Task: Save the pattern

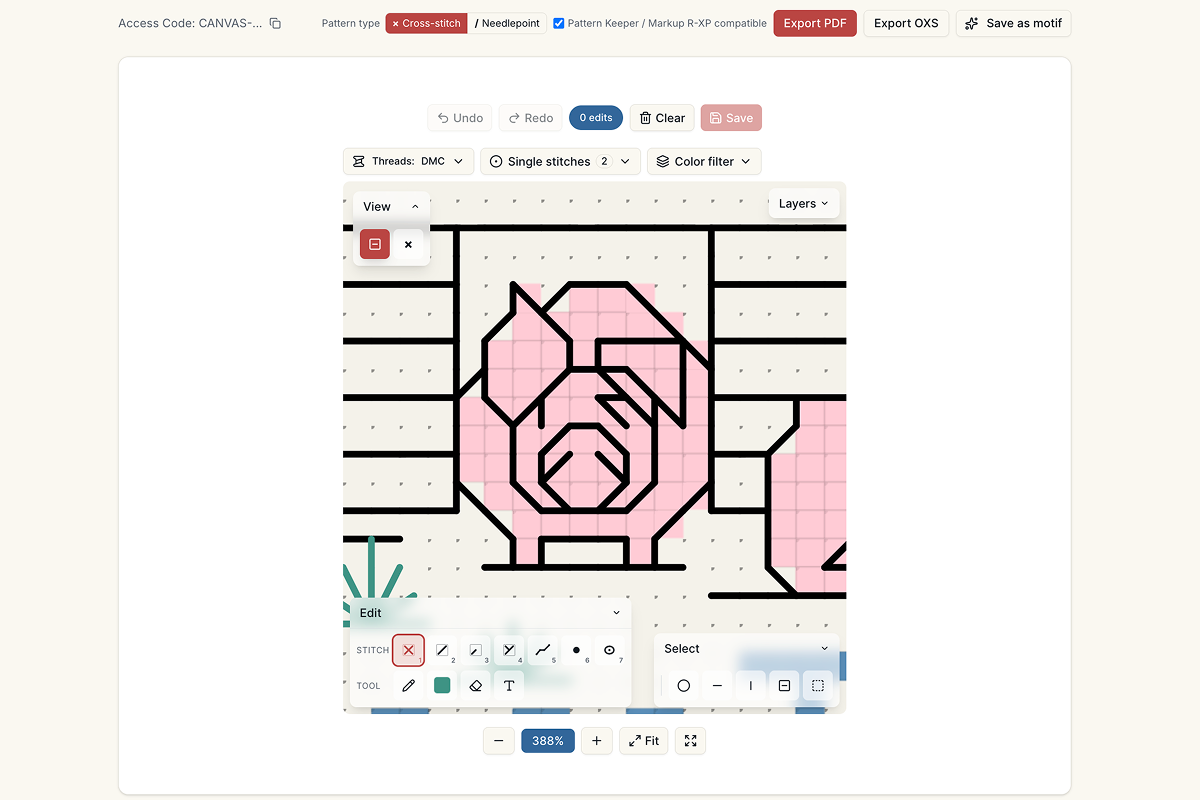Action: pos(731,118)
